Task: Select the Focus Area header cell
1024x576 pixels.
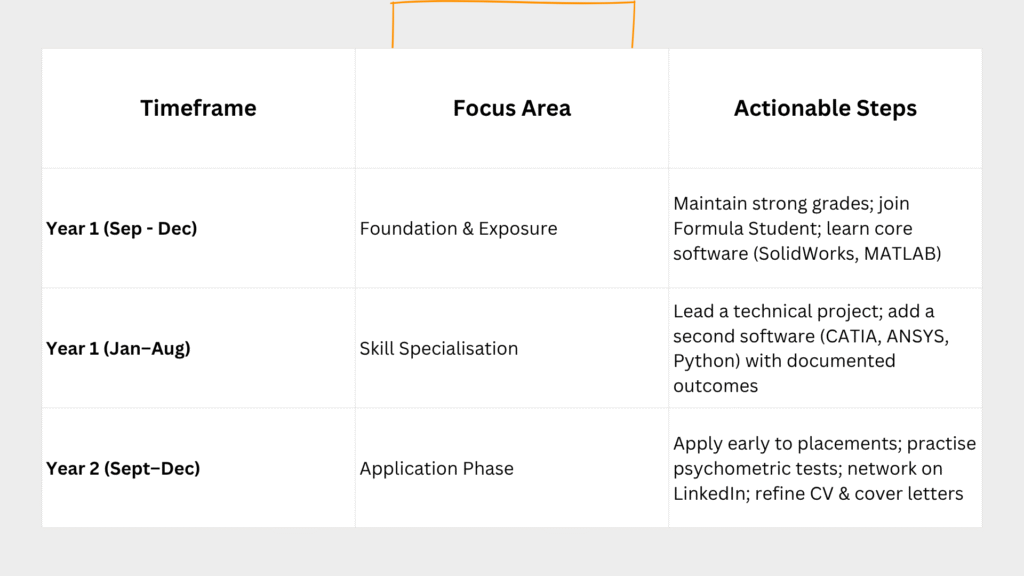Action: pos(511,108)
